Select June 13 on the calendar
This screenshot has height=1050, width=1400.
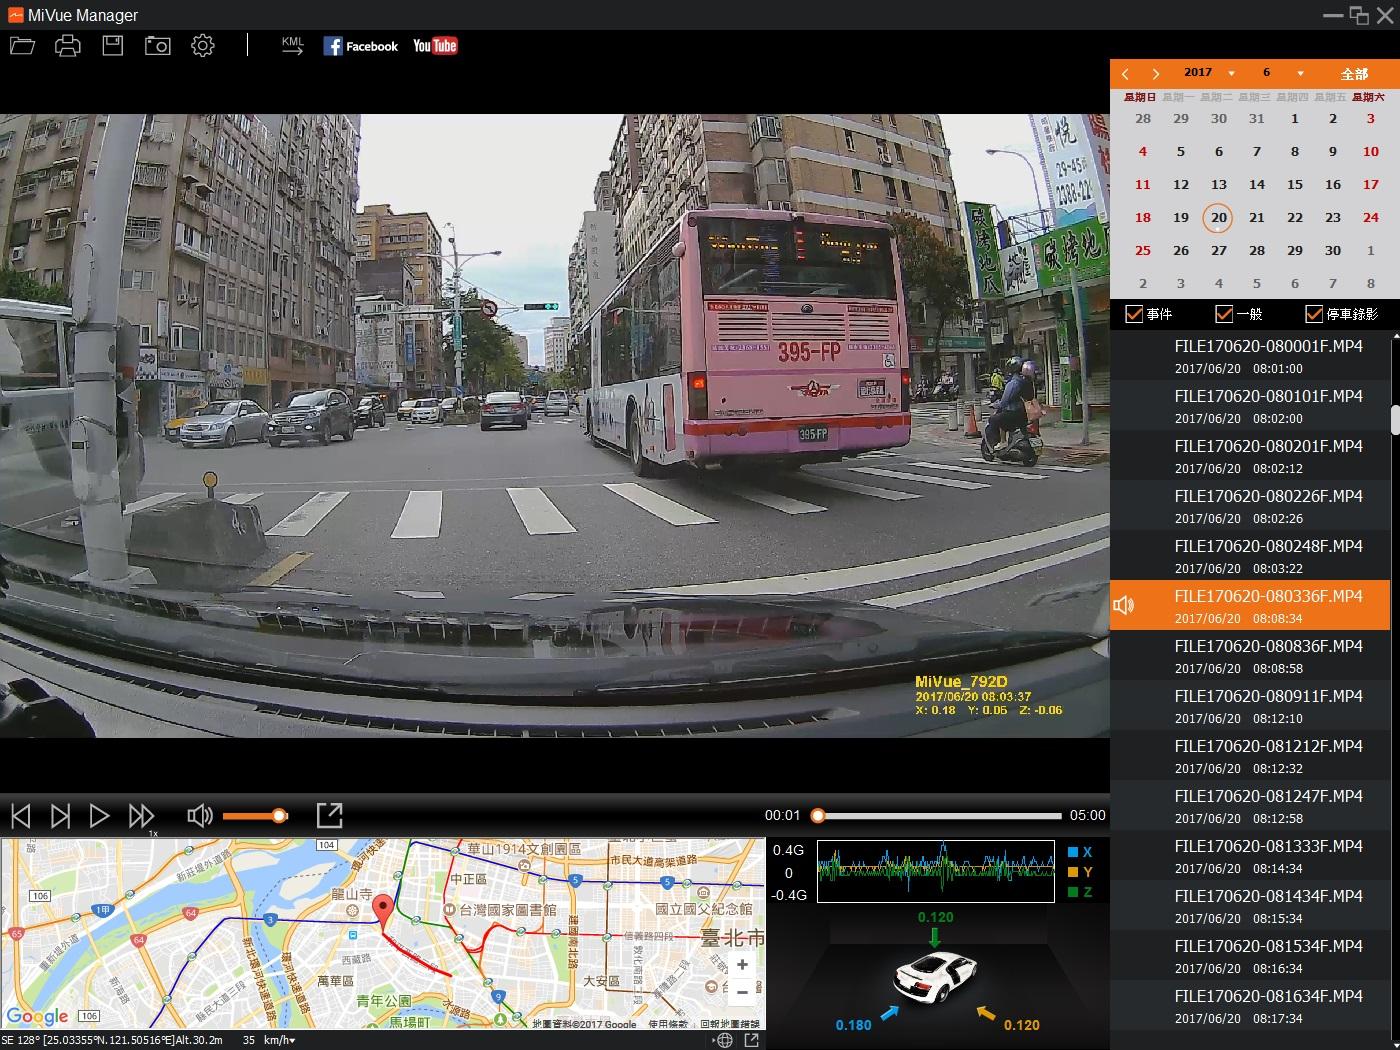[x=1218, y=184]
